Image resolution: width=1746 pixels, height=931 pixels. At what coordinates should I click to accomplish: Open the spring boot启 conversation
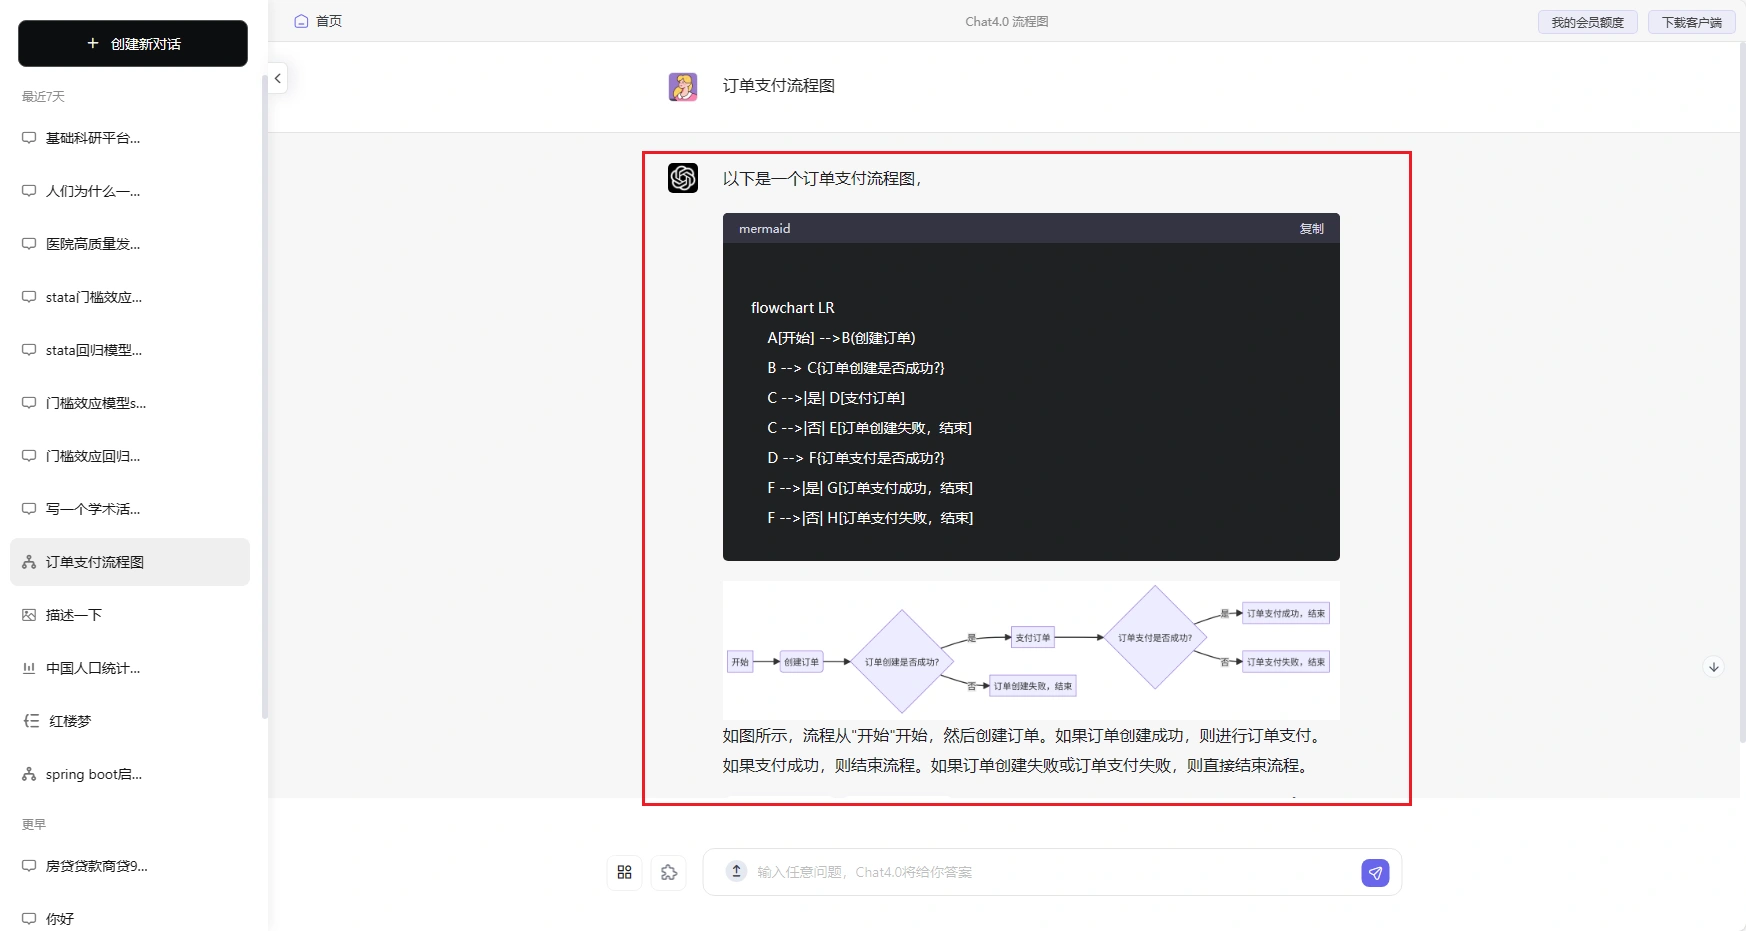[130, 774]
